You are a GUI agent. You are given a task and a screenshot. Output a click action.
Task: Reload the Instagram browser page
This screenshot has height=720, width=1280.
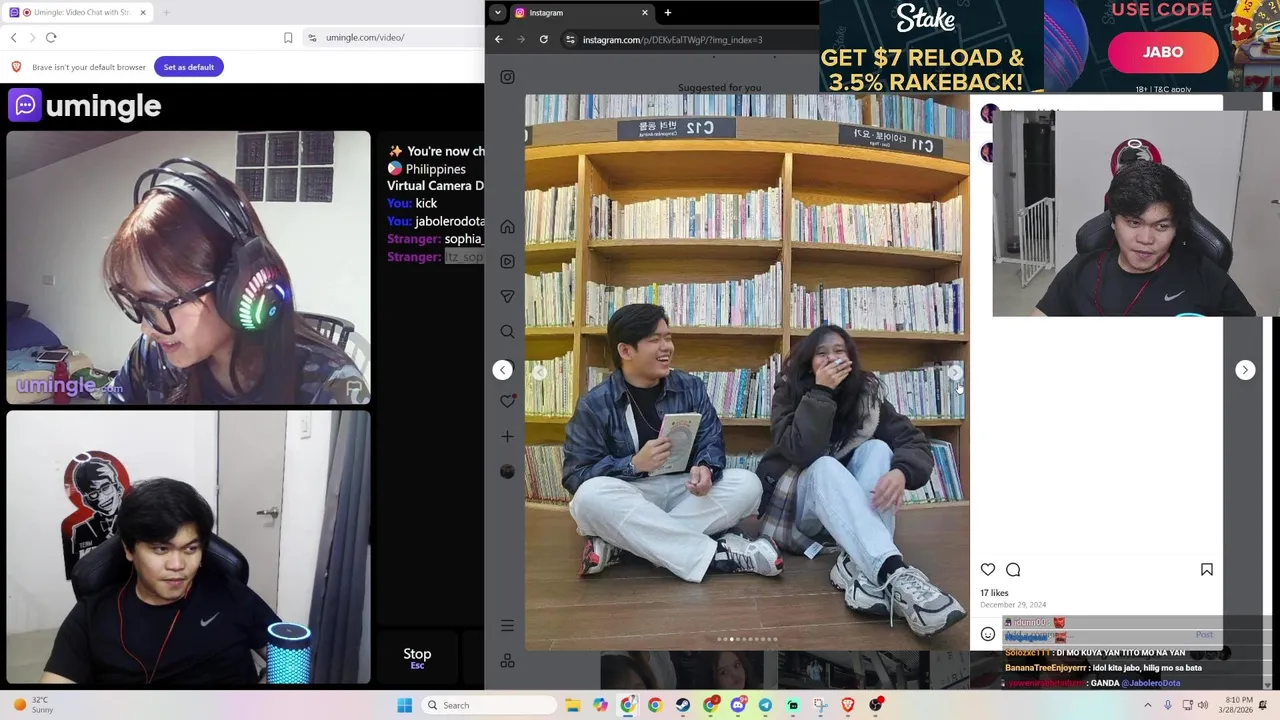pos(543,39)
